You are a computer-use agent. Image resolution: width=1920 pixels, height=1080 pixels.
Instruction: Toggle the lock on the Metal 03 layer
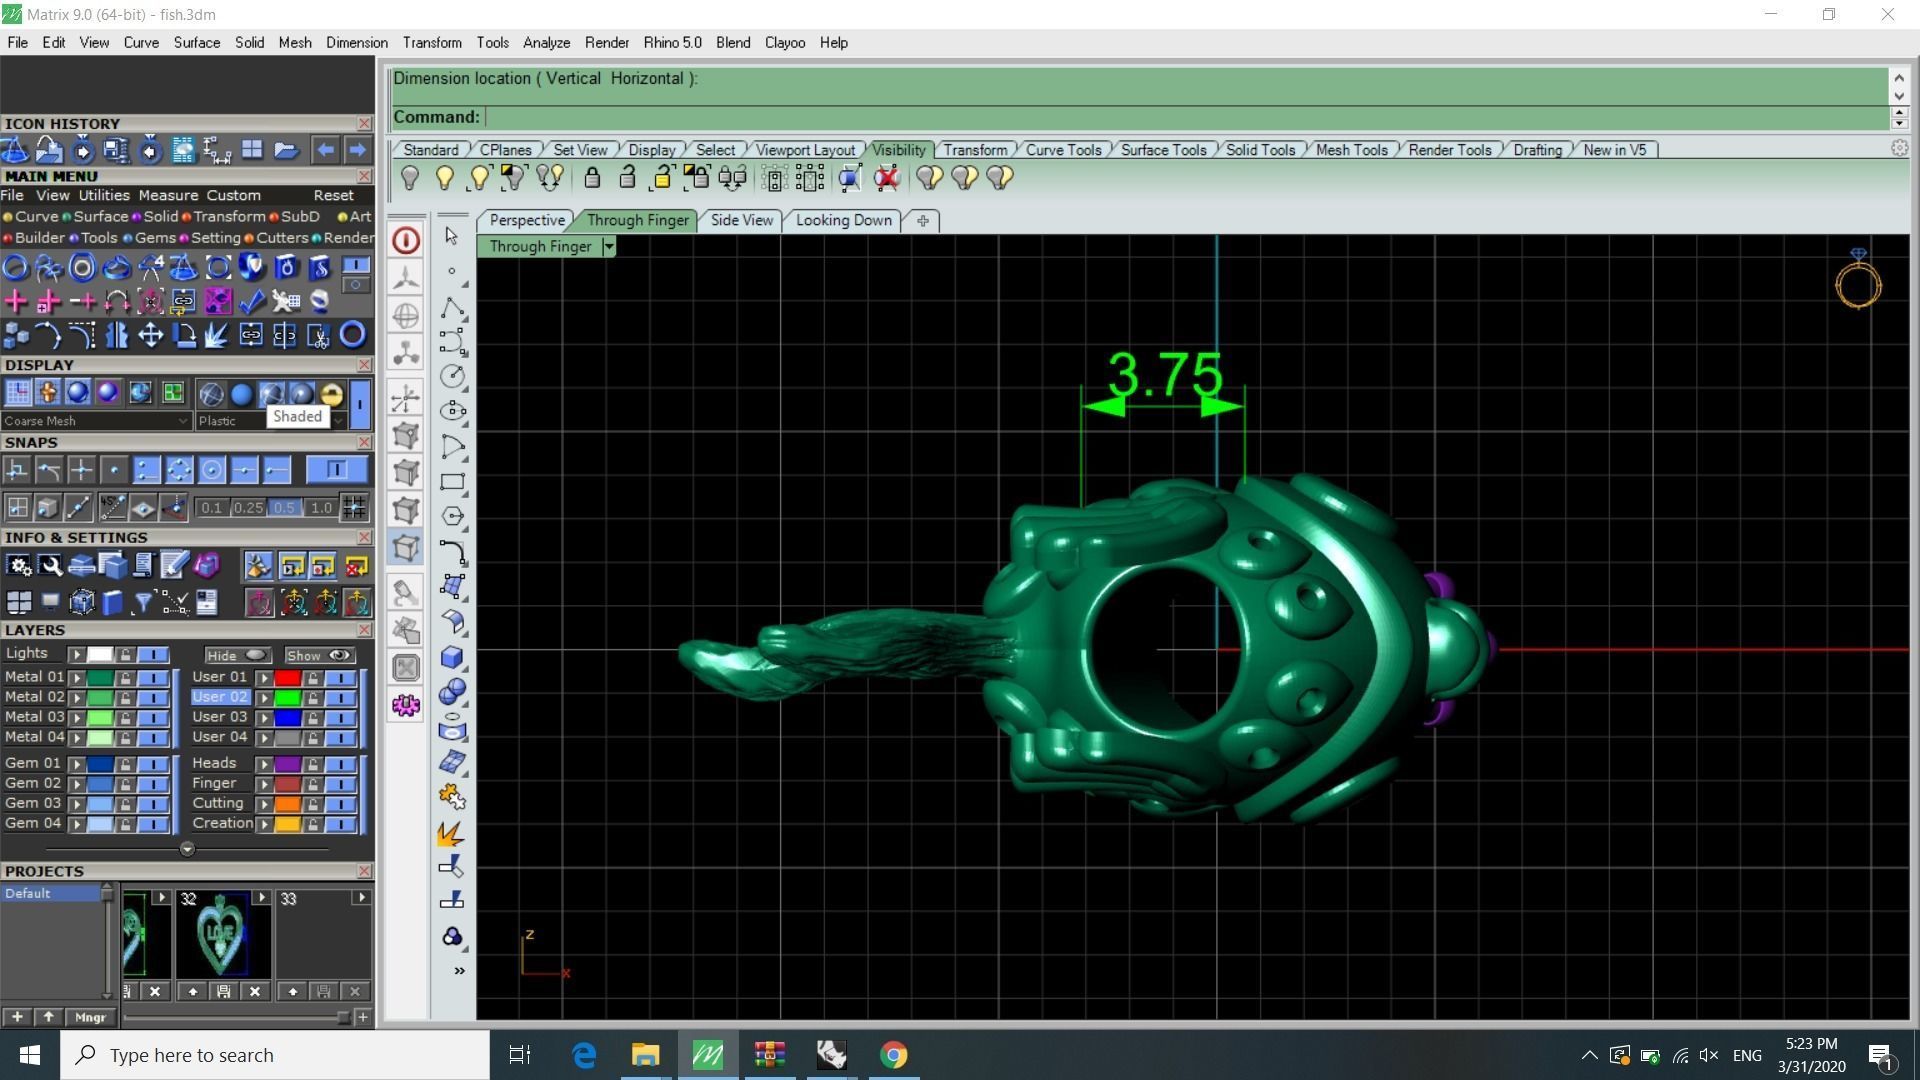[125, 718]
